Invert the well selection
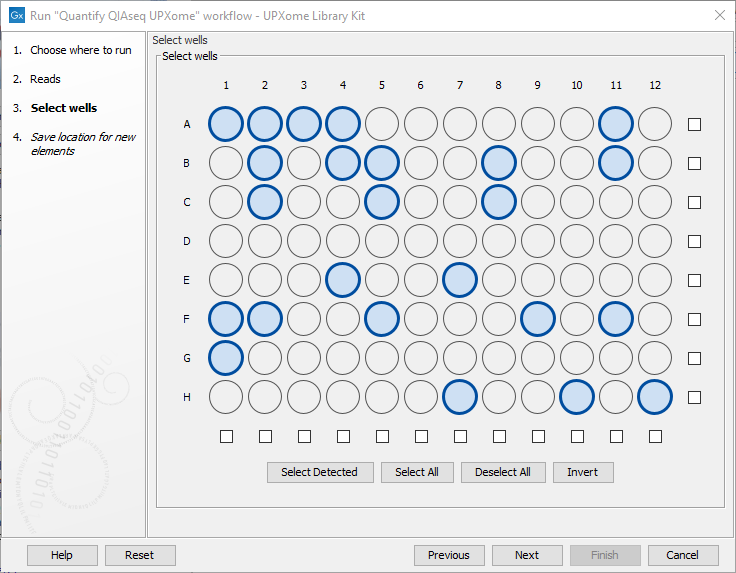Screen dimensions: 736x573 (x=583, y=472)
